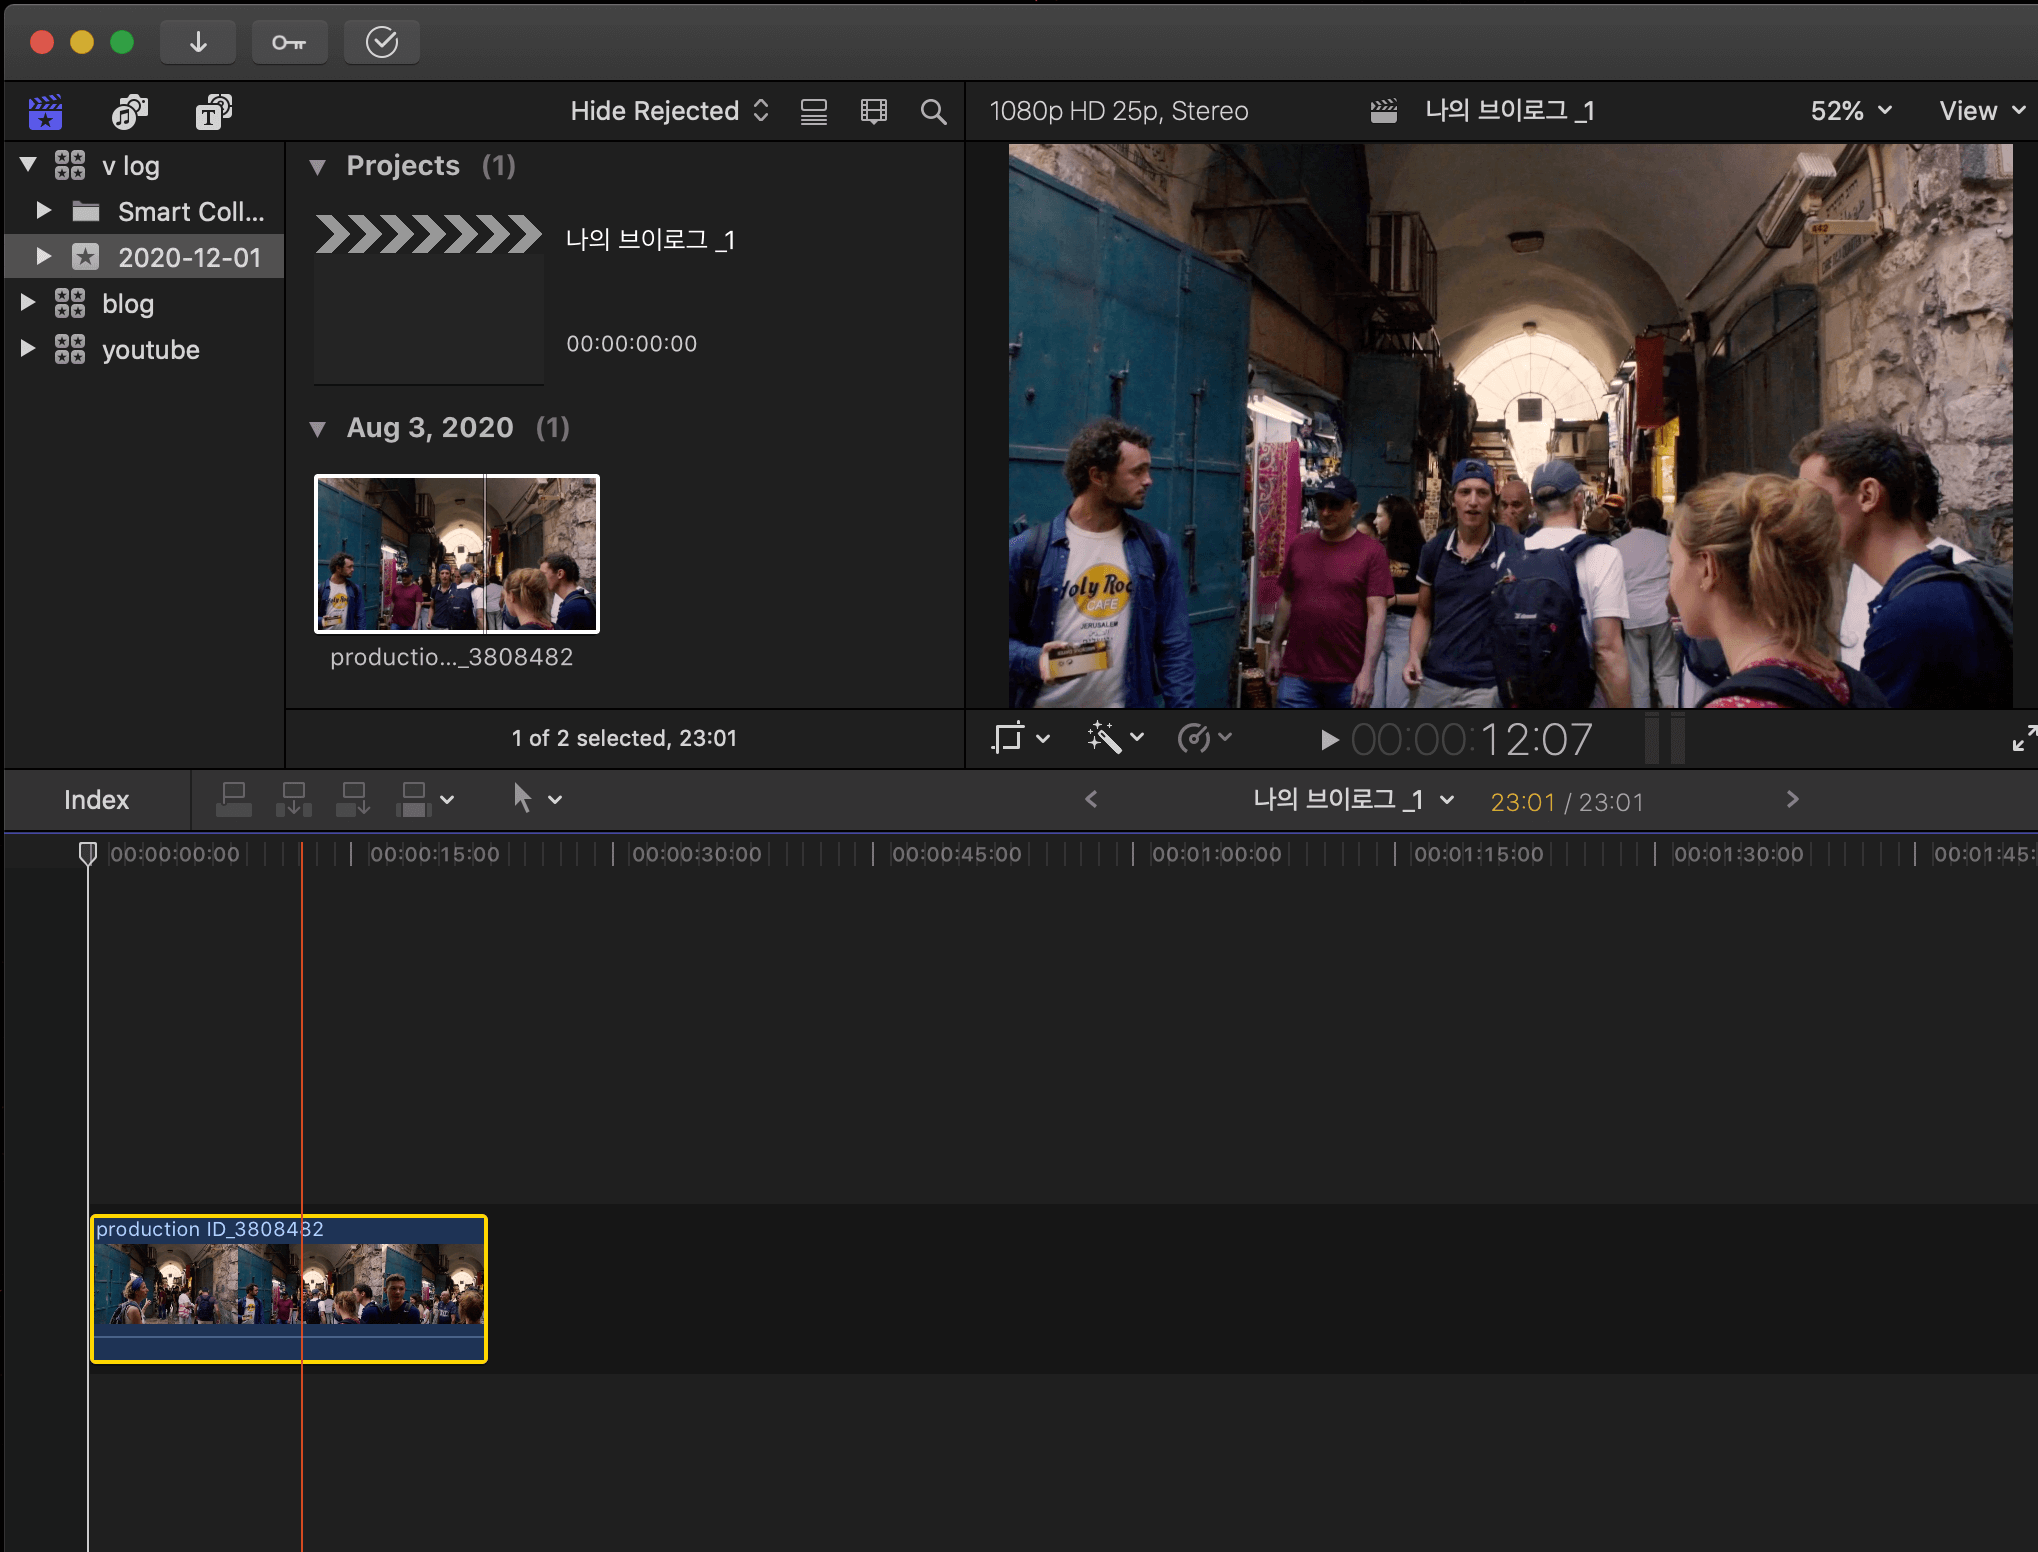Toggle the clip appearance filmstrip button

tap(873, 111)
